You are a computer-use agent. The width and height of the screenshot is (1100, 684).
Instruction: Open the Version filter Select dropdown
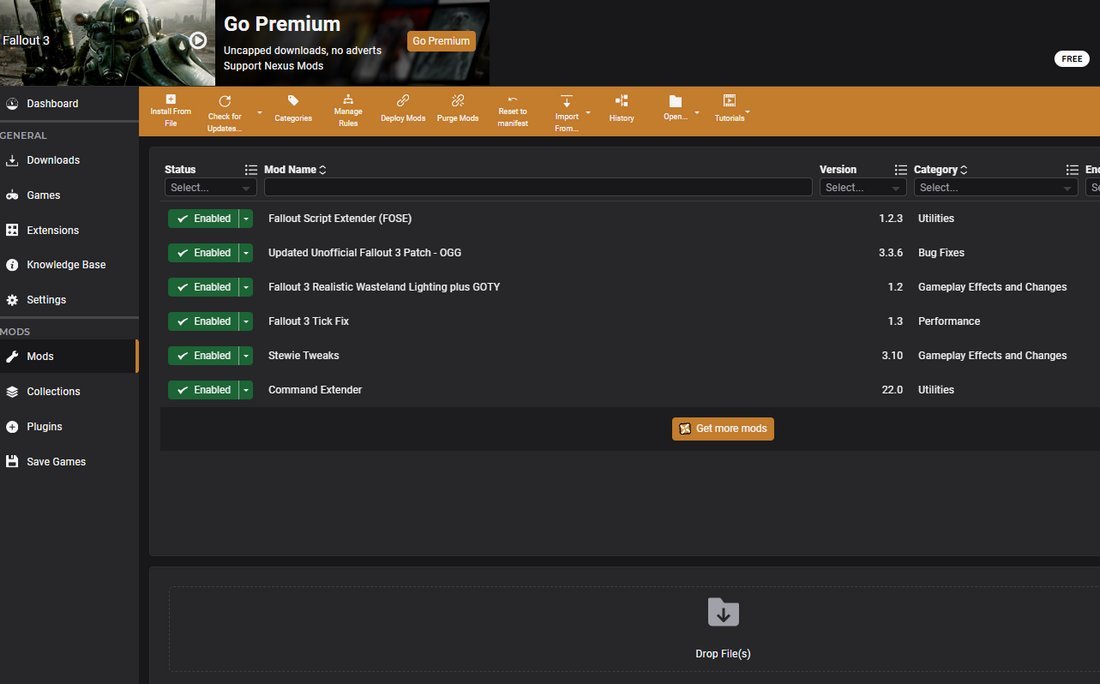[863, 187]
